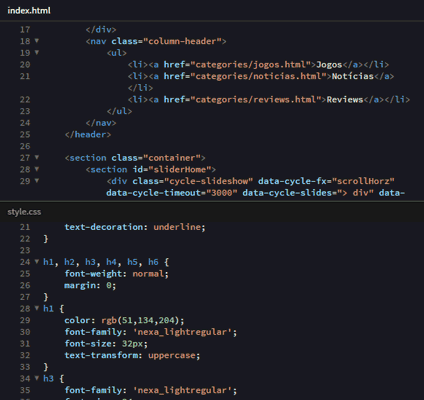Collapse the h1 rule at CSS line 28

37,308
